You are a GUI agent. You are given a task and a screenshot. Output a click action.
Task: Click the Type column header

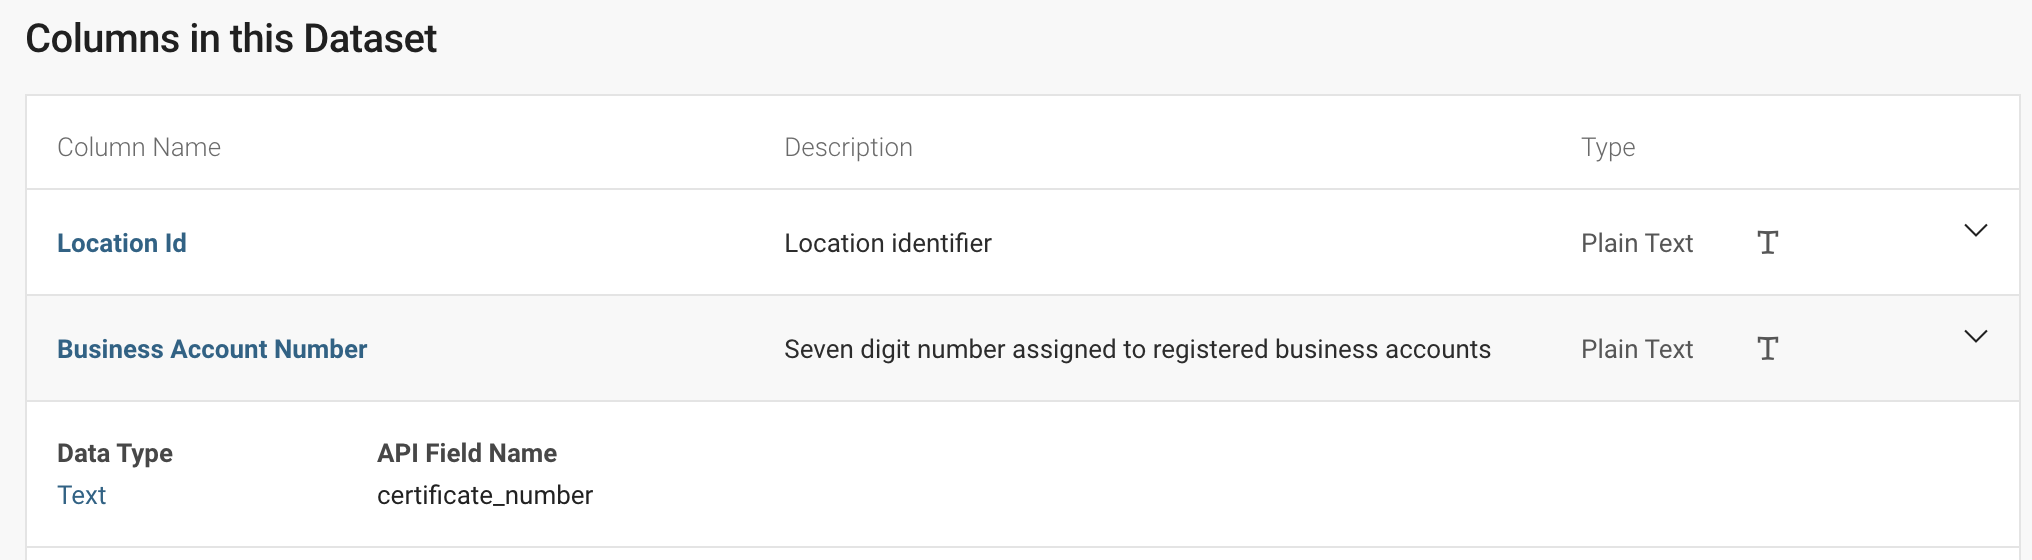coord(1608,147)
